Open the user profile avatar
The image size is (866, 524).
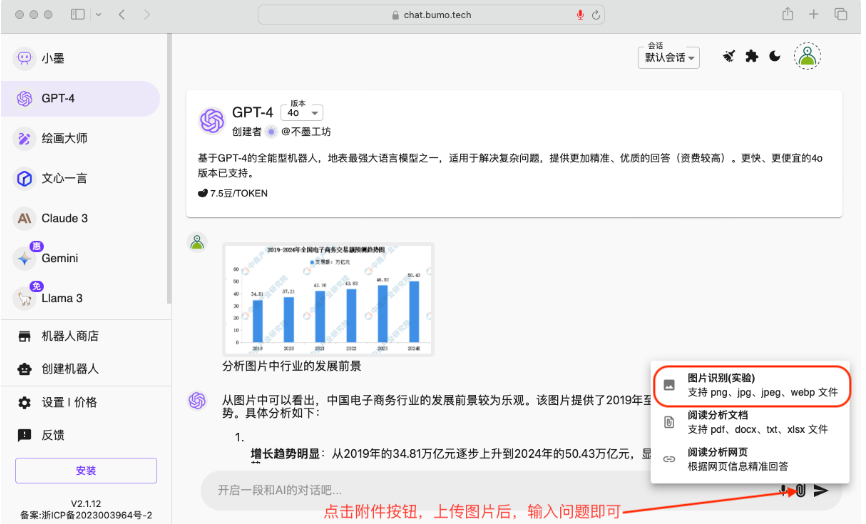807,56
